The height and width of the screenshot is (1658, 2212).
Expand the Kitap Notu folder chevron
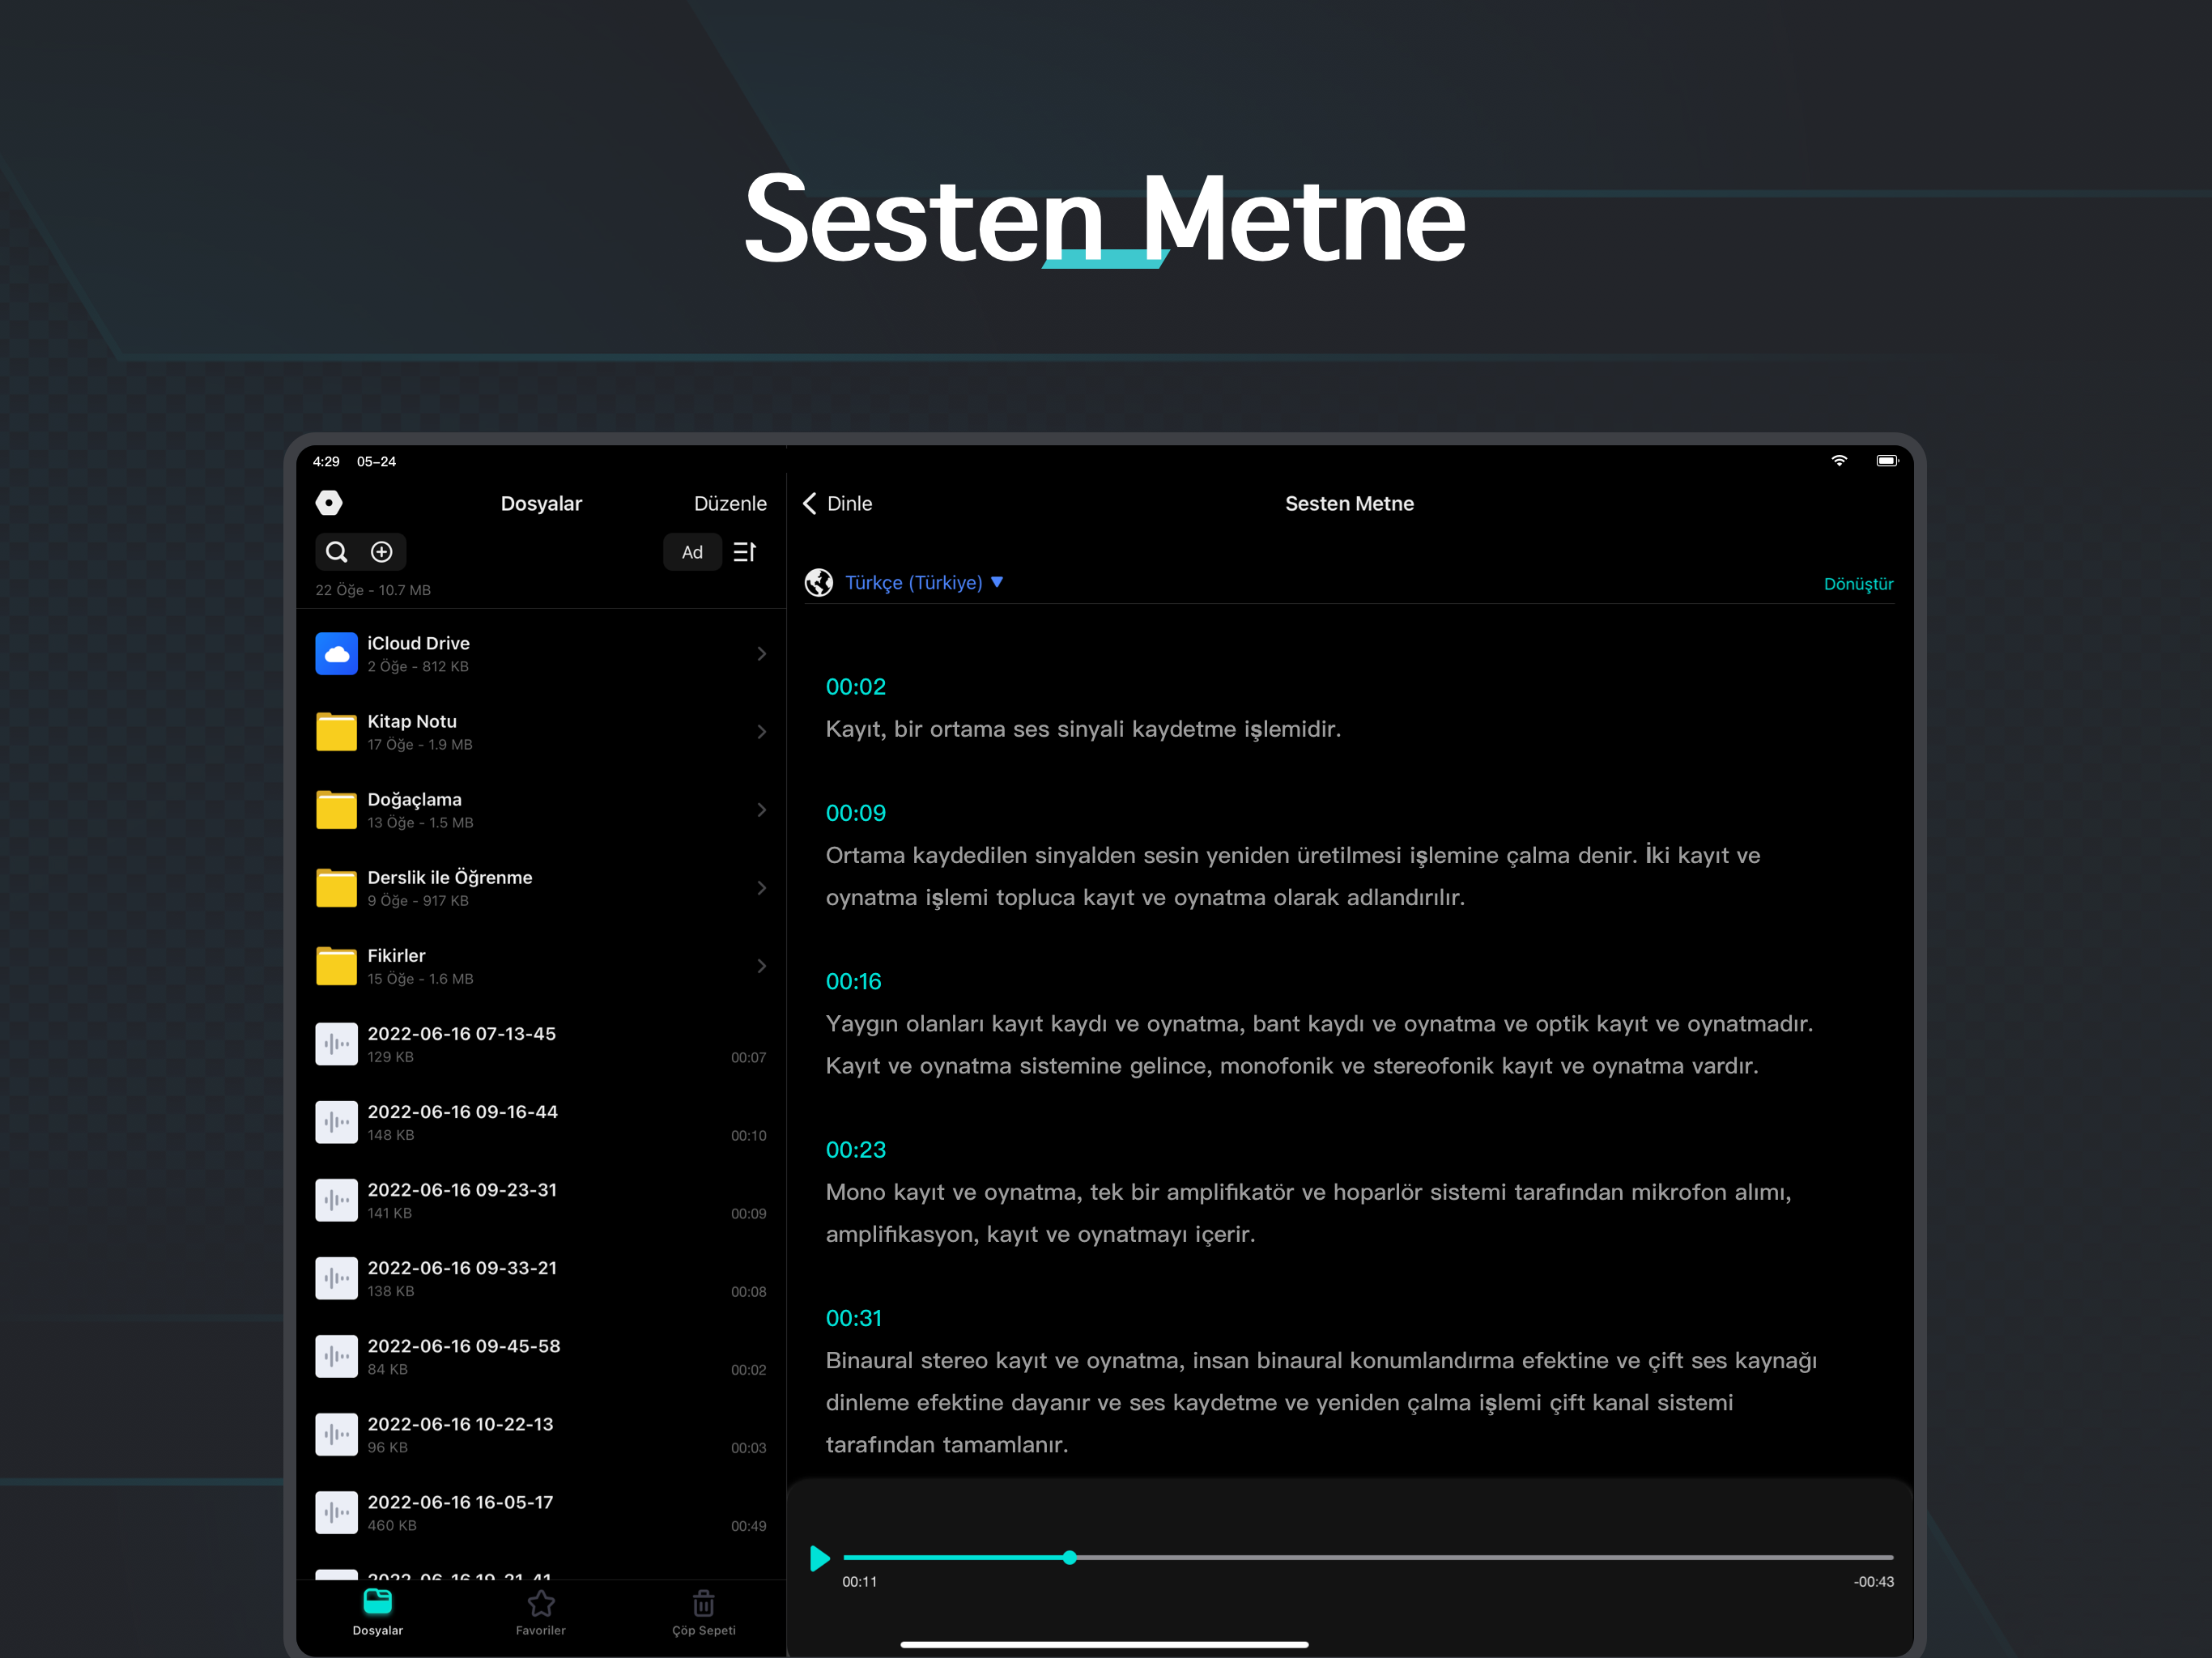(x=762, y=732)
